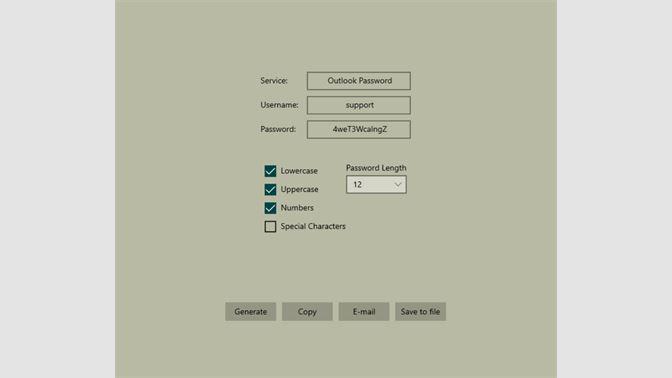Screen dimensions: 672x378
Task: Click the Username: label
Action: [279, 105]
